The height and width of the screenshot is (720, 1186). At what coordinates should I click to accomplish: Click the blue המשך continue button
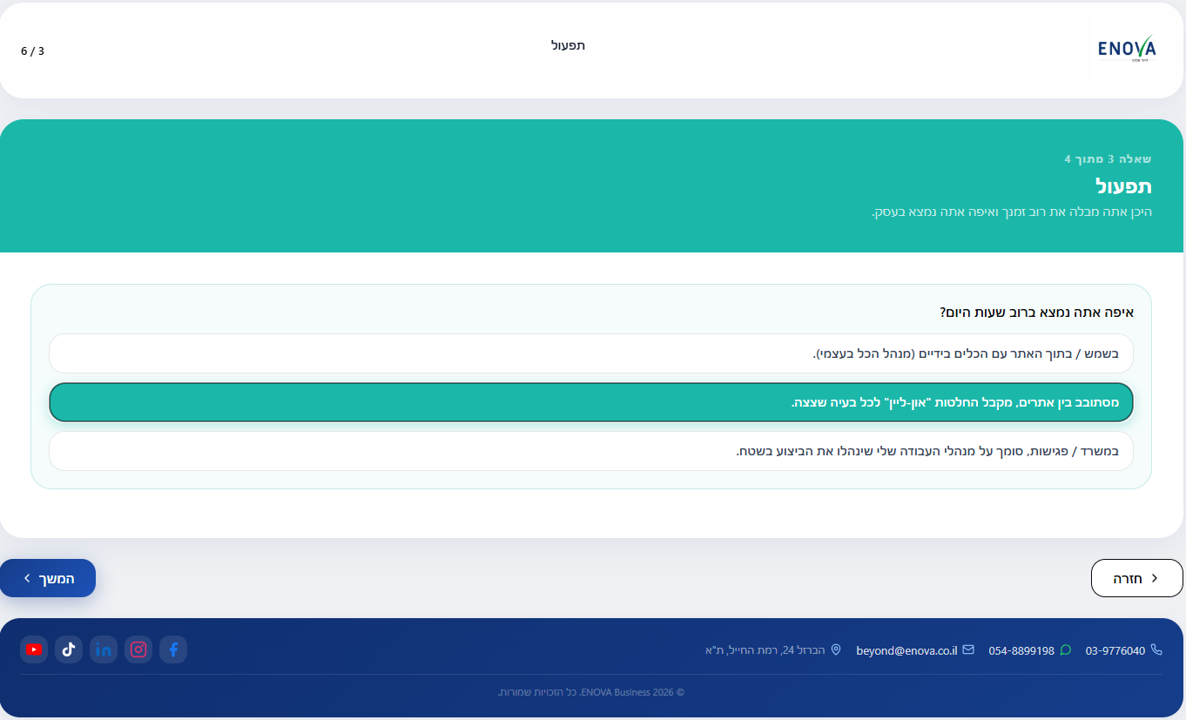(x=48, y=578)
